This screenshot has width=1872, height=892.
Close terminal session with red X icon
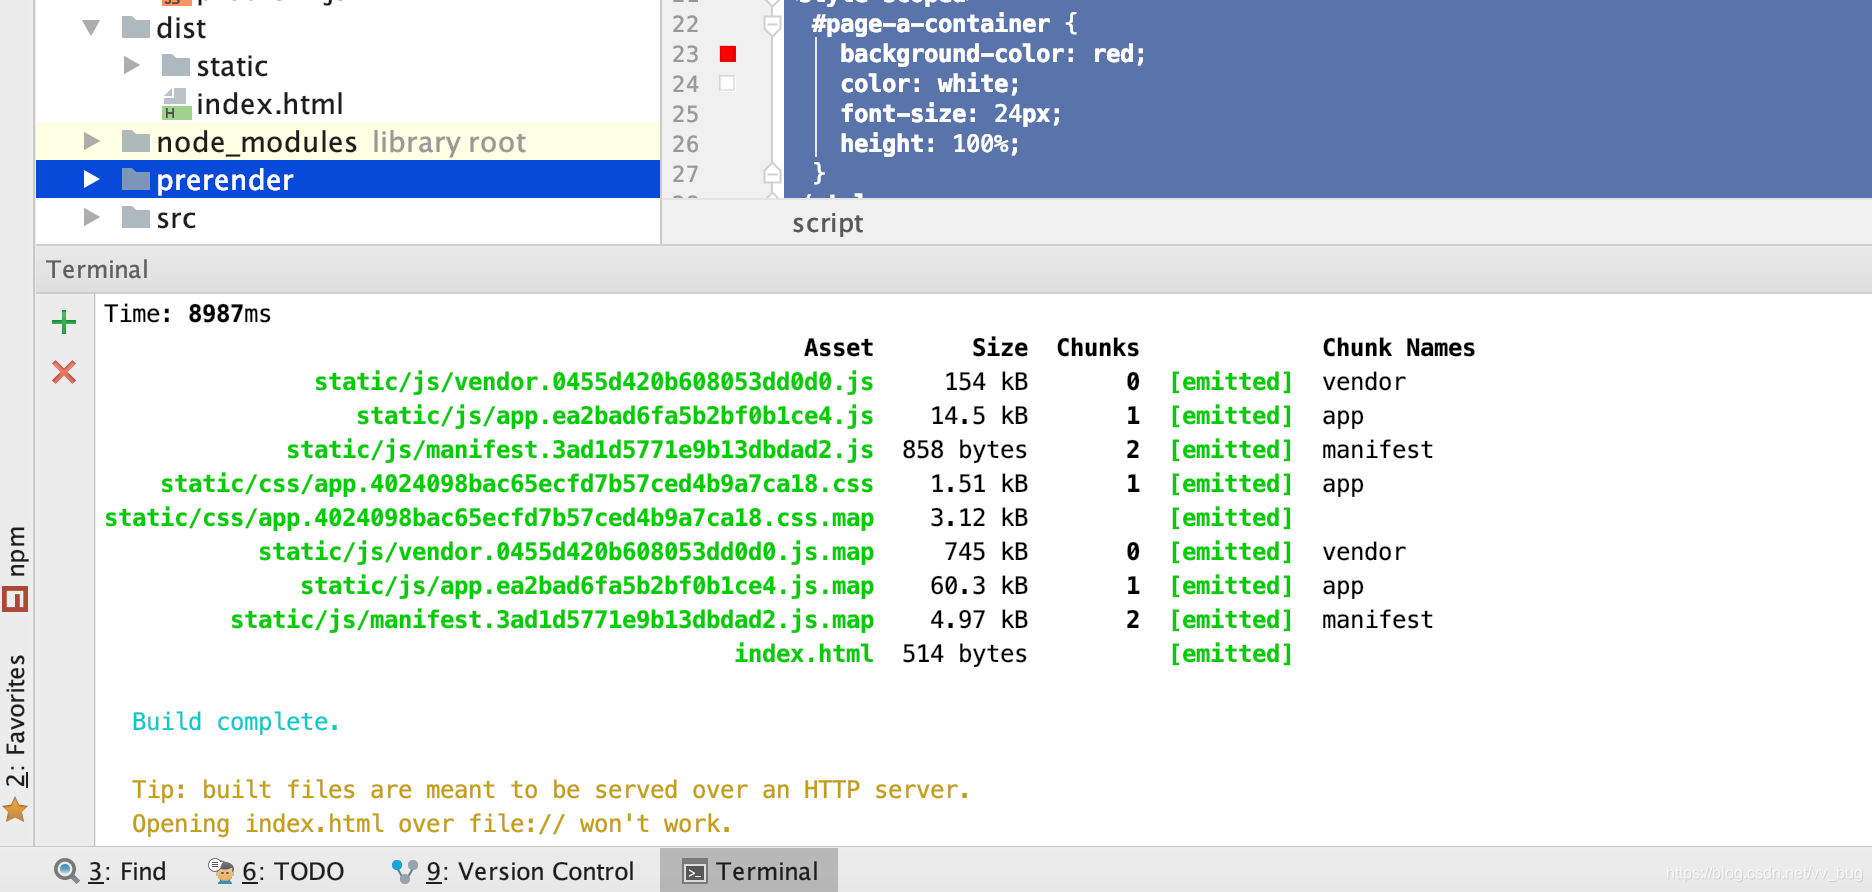[x=64, y=372]
